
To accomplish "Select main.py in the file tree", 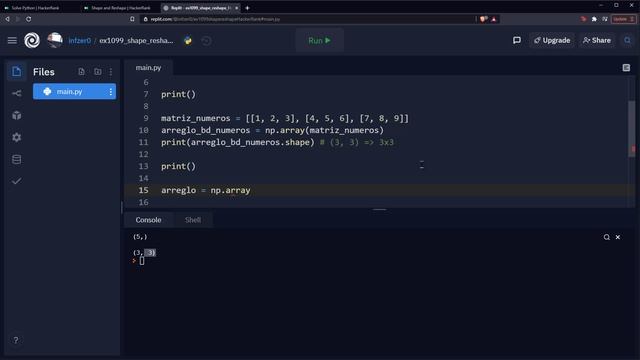I will pyautogui.click(x=74, y=91).
